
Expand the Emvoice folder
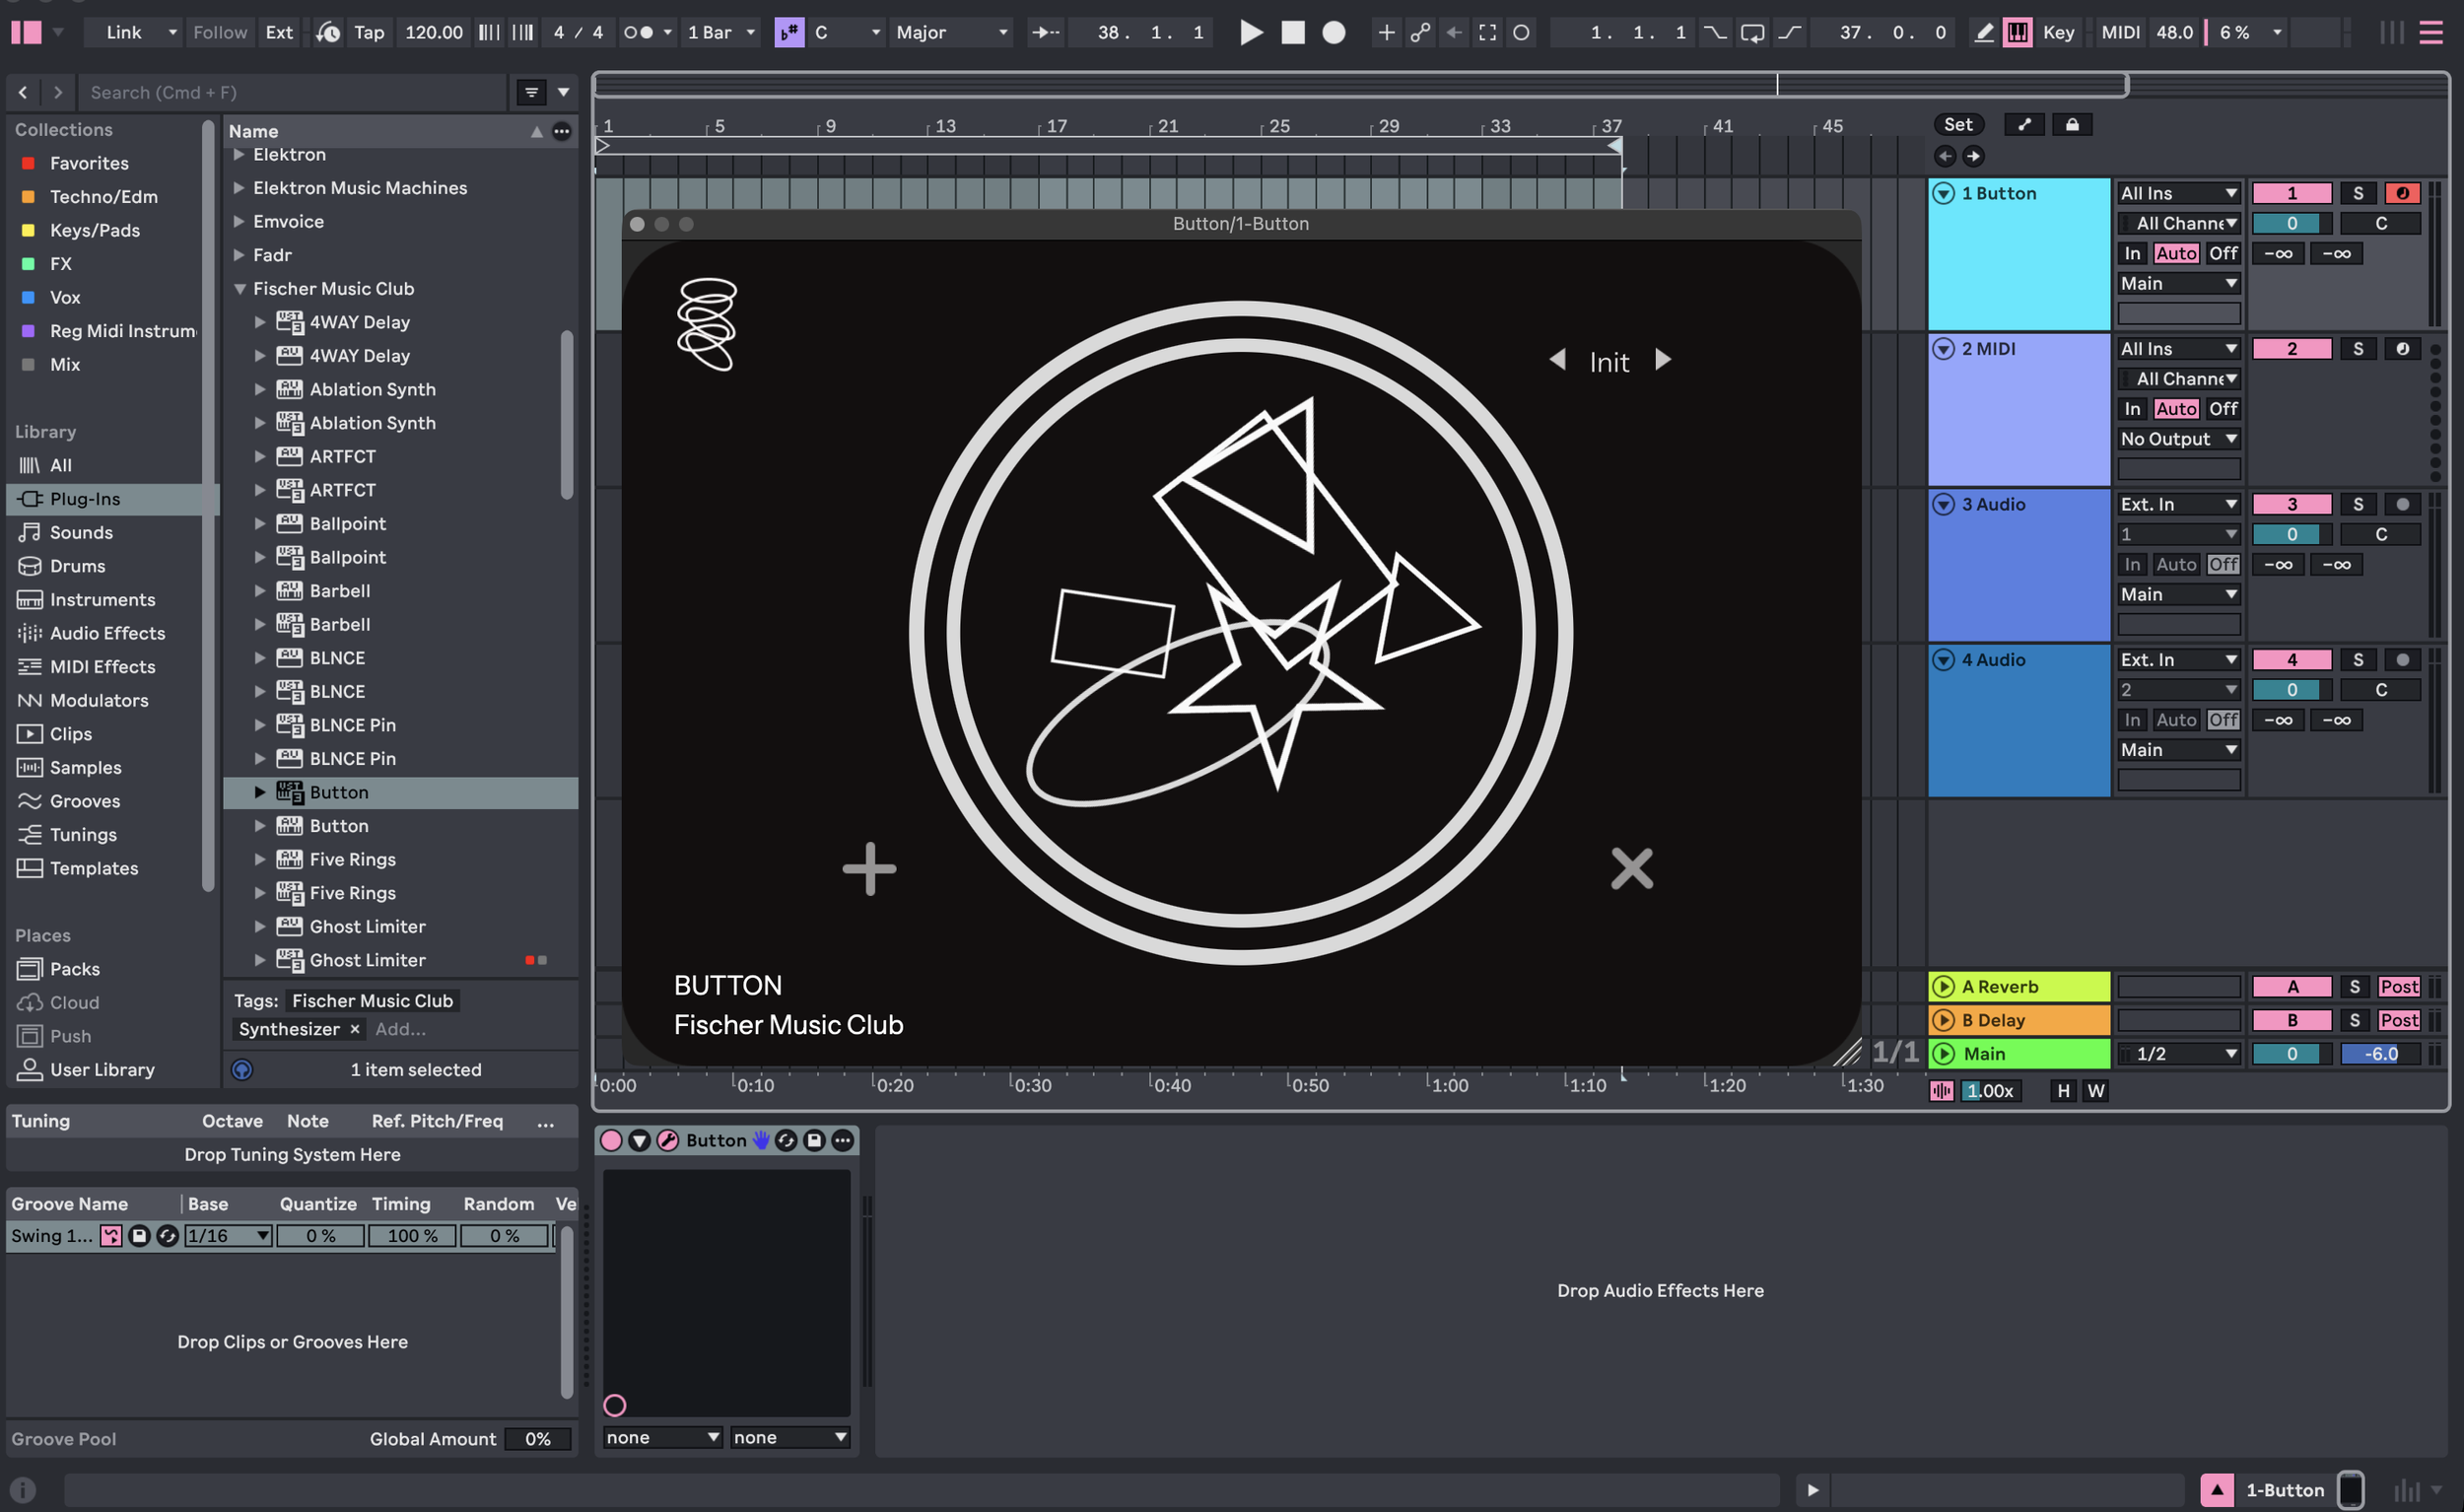click(239, 221)
